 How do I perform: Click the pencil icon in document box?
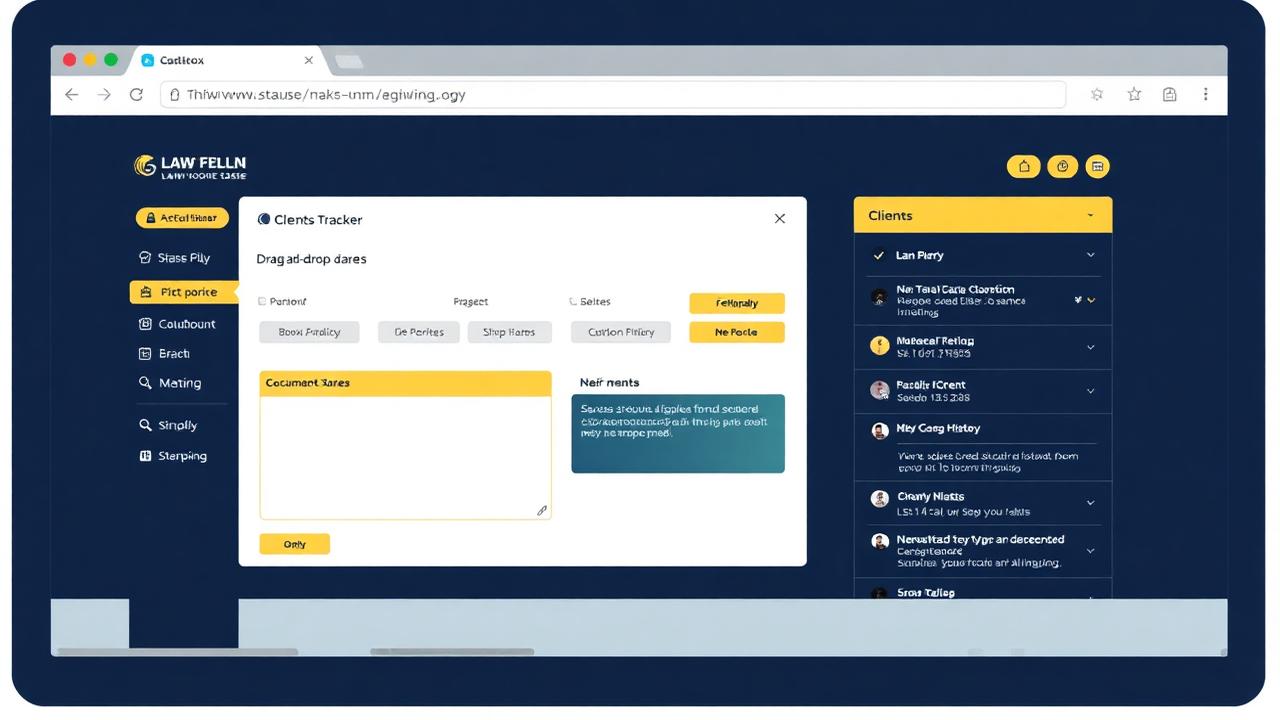coord(542,510)
